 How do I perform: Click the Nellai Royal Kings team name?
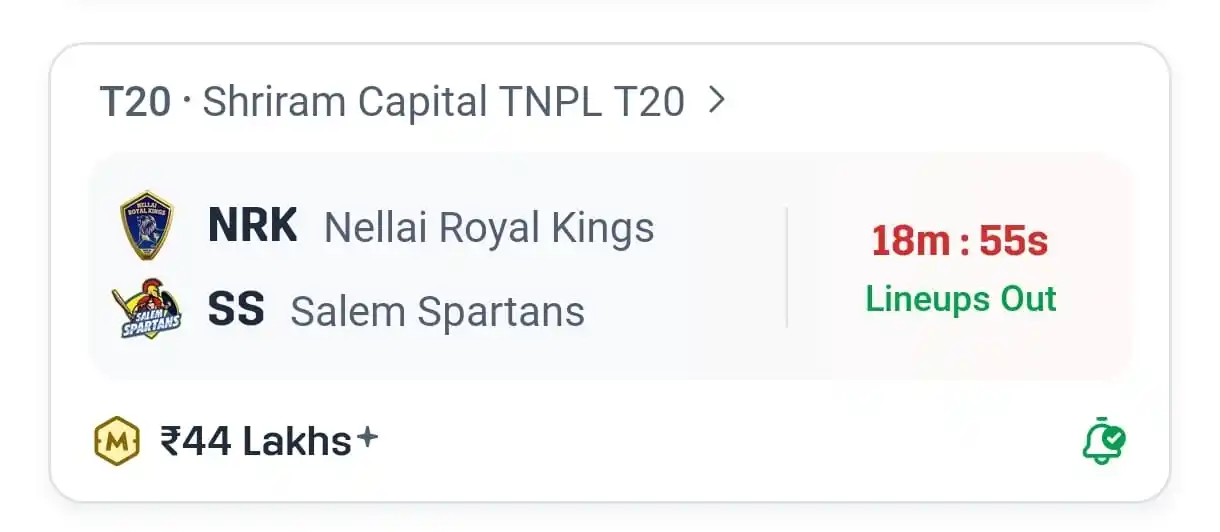click(489, 228)
